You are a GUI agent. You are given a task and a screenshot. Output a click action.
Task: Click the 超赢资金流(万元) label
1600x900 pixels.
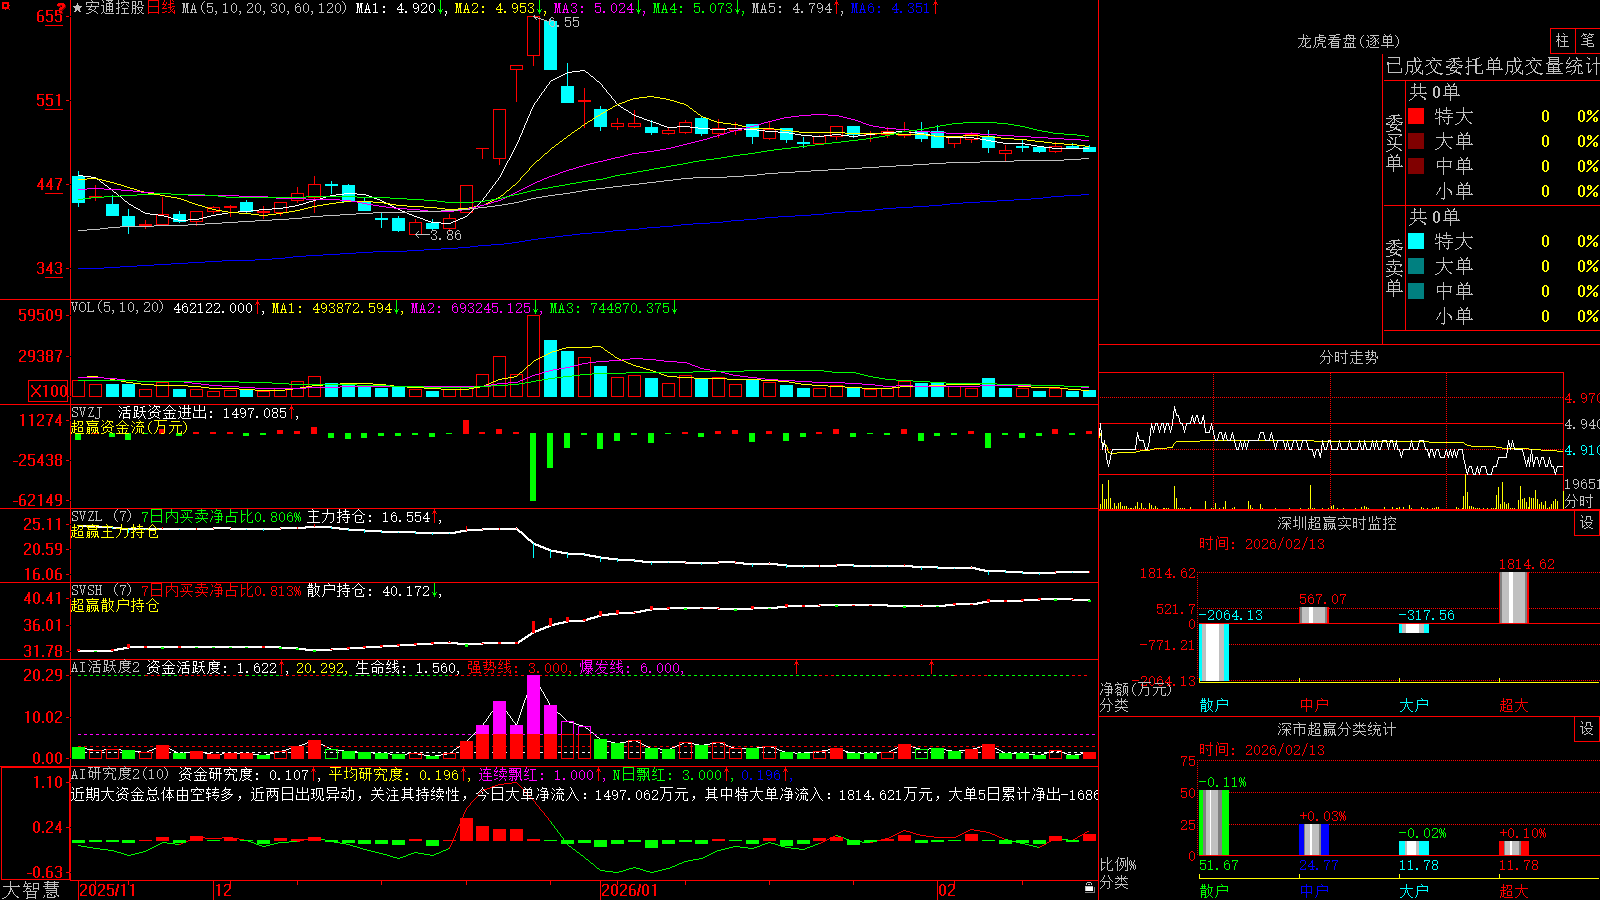129,427
